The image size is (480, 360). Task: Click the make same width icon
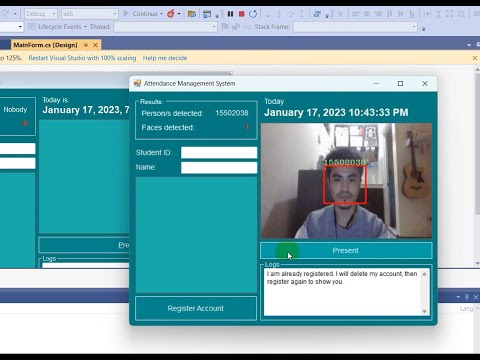(x=427, y=14)
